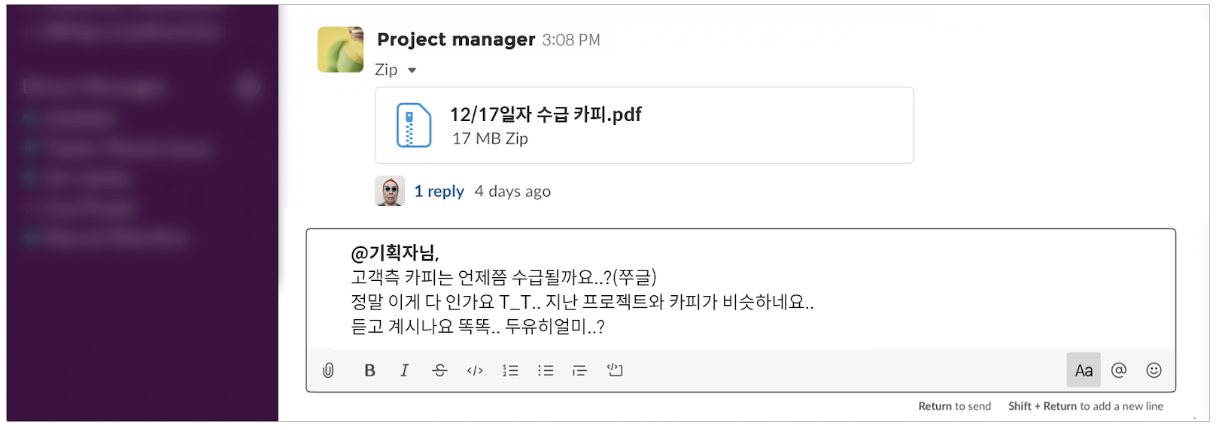Apply blockquote indent formatting
Viewport: 1220px width, 430px height.
pyautogui.click(x=580, y=370)
